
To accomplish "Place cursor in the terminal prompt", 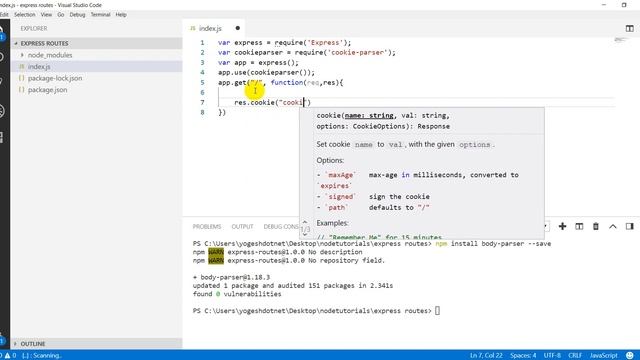I will pyautogui.click(x=437, y=311).
